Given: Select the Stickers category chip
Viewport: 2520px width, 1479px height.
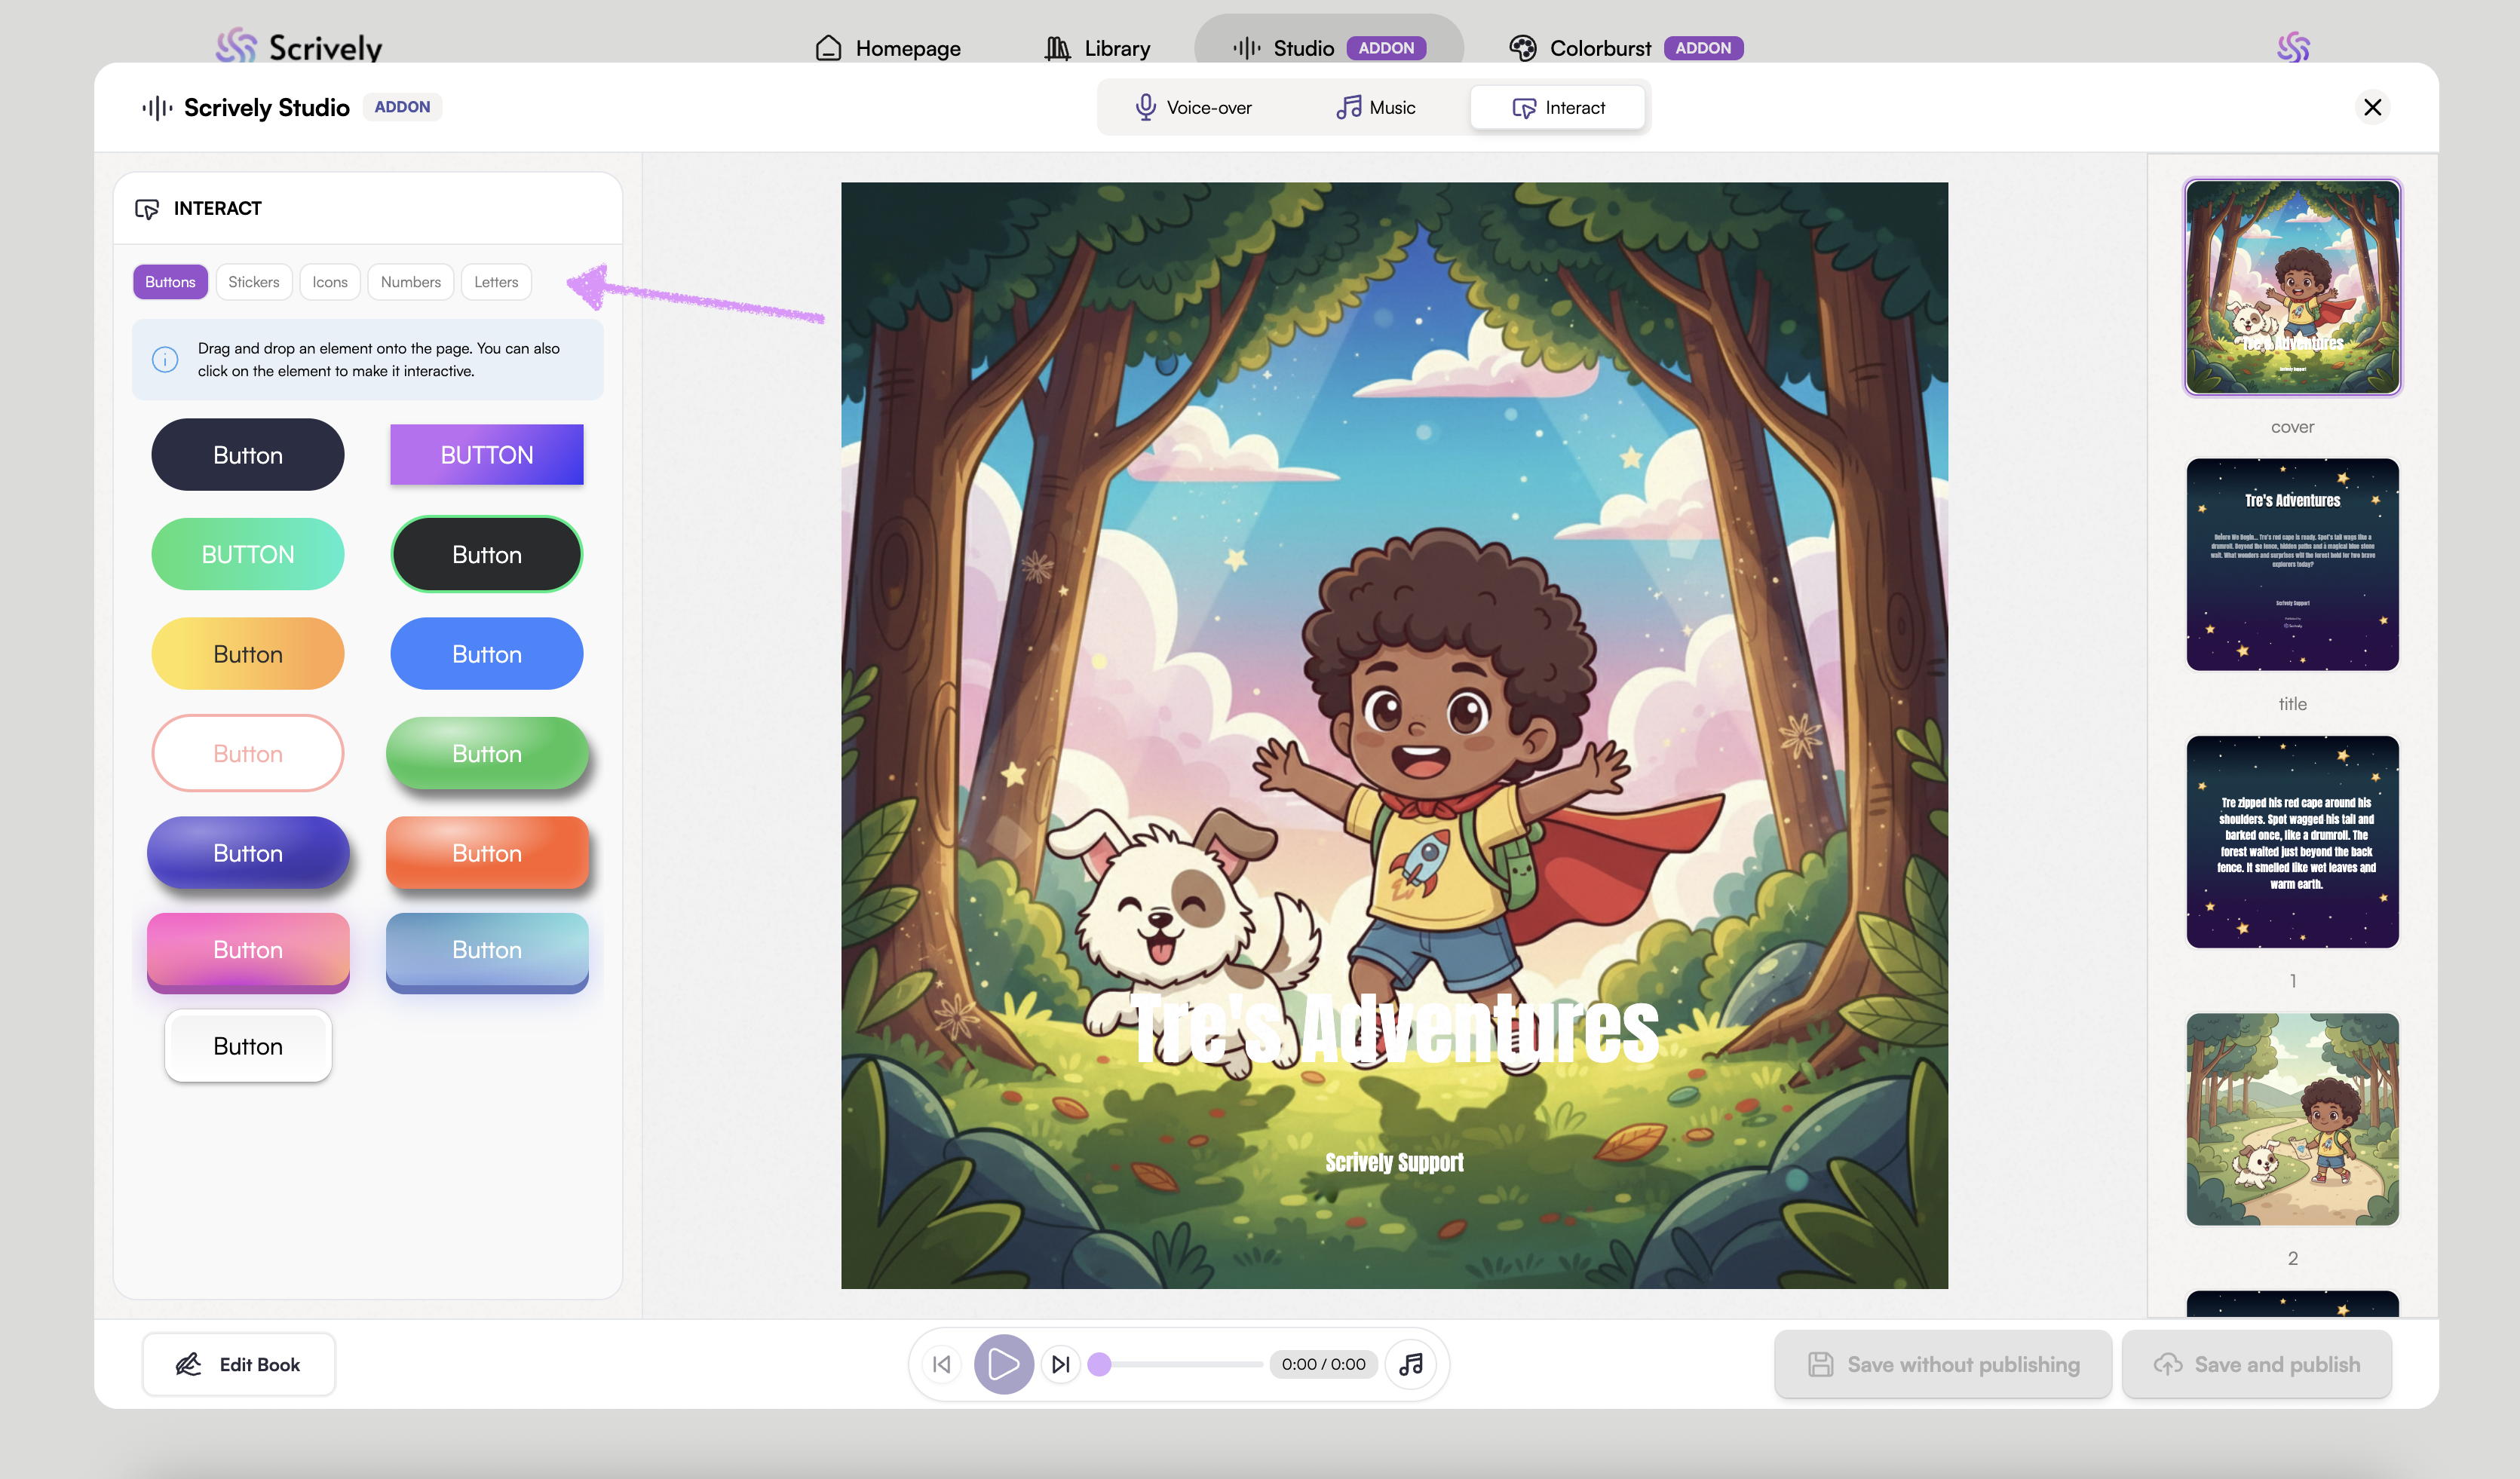Looking at the screenshot, I should pos(253,282).
